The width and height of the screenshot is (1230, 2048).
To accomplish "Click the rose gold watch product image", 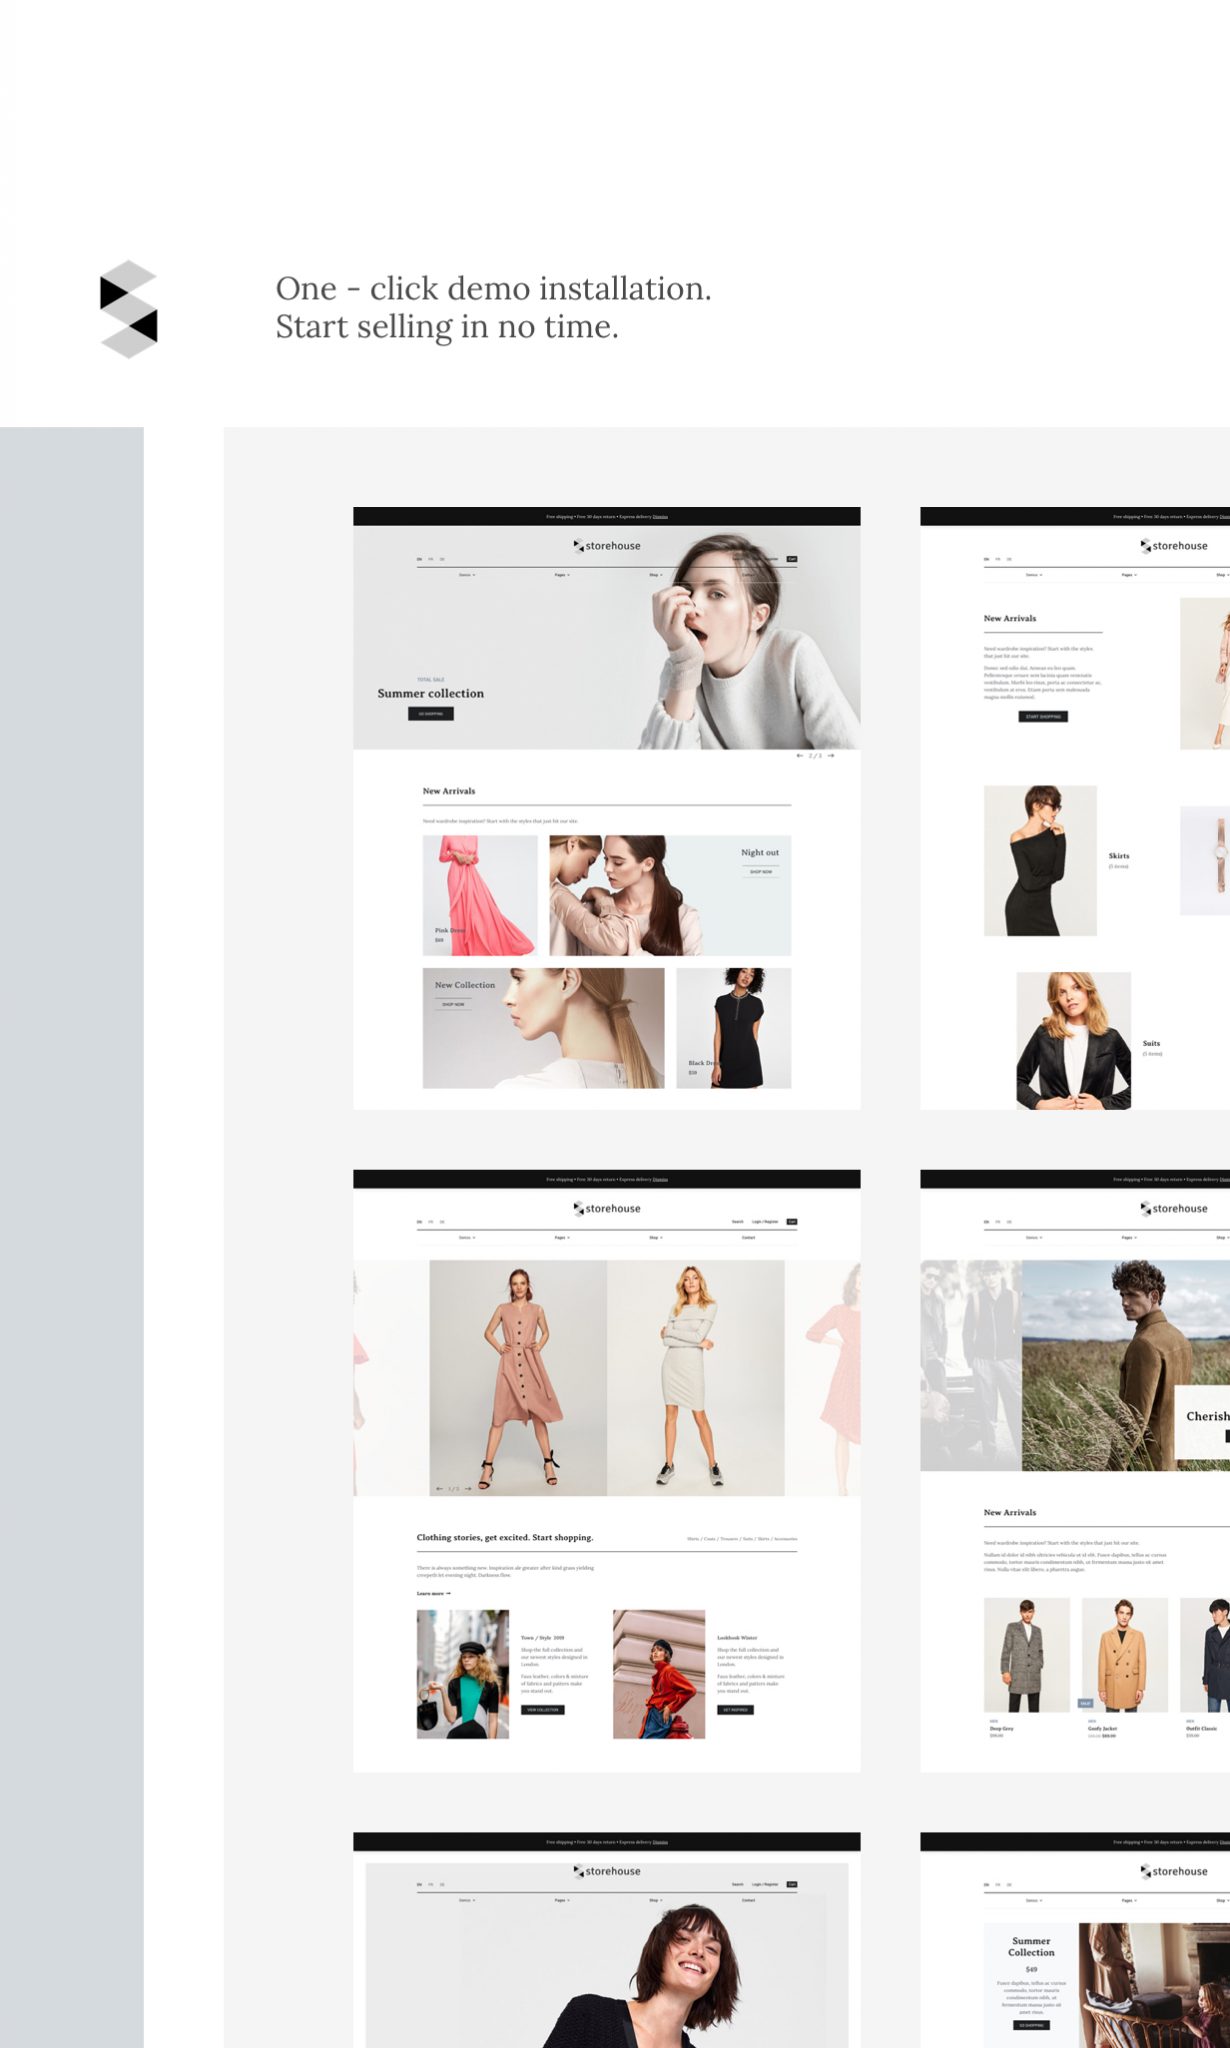I will [x=1206, y=860].
